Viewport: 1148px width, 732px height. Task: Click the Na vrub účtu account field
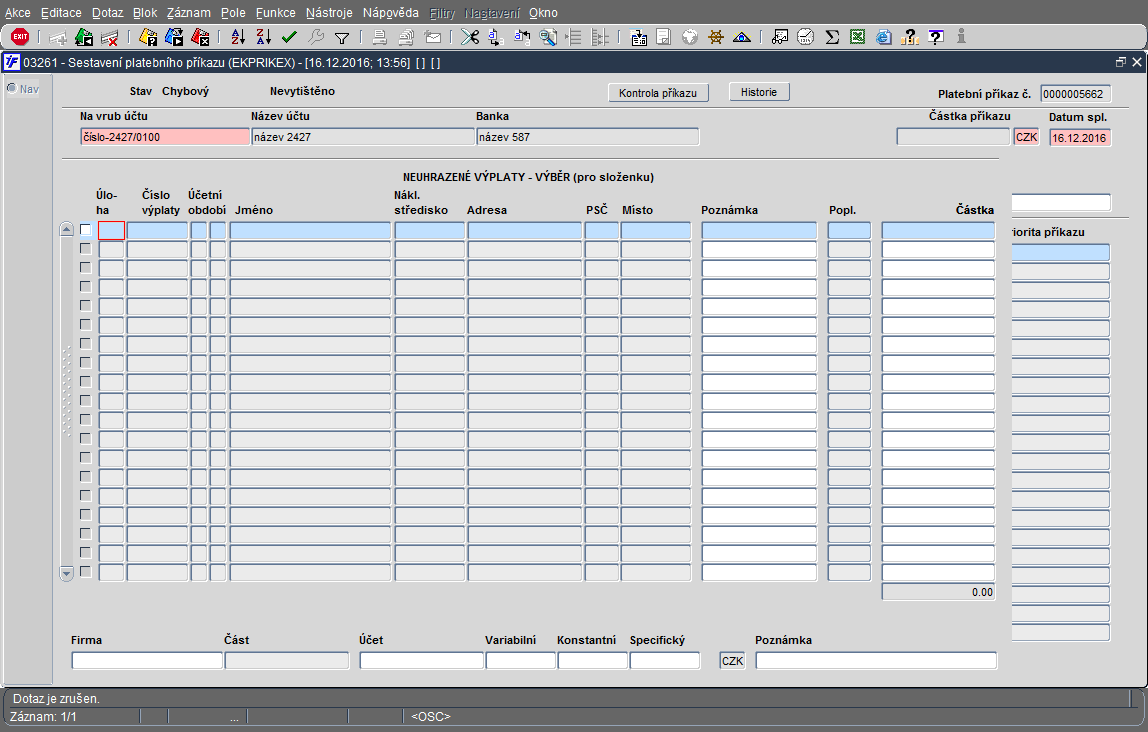pyautogui.click(x=165, y=137)
